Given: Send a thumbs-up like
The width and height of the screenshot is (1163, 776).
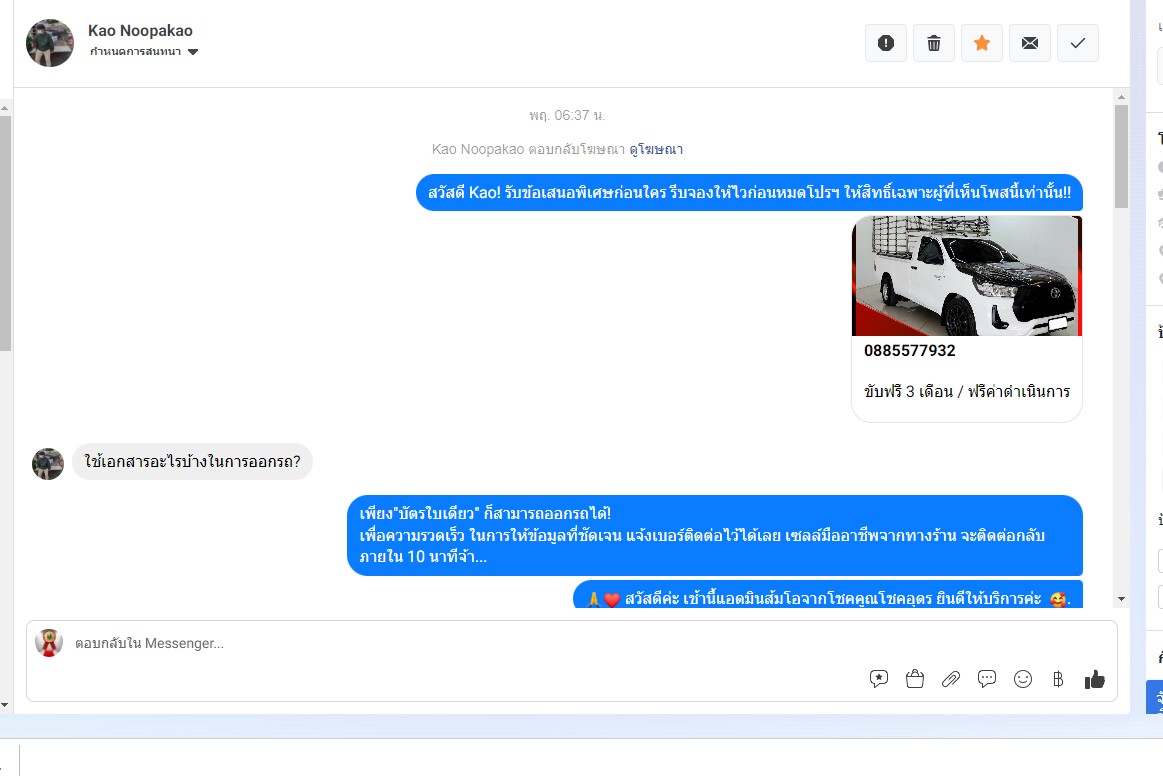Looking at the screenshot, I should click(1095, 679).
